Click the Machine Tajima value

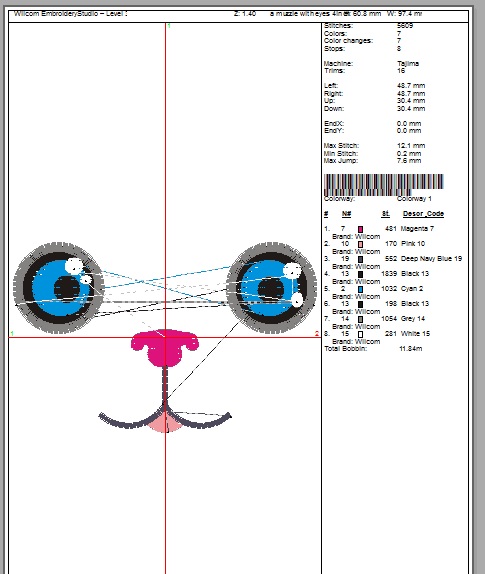tap(408, 63)
